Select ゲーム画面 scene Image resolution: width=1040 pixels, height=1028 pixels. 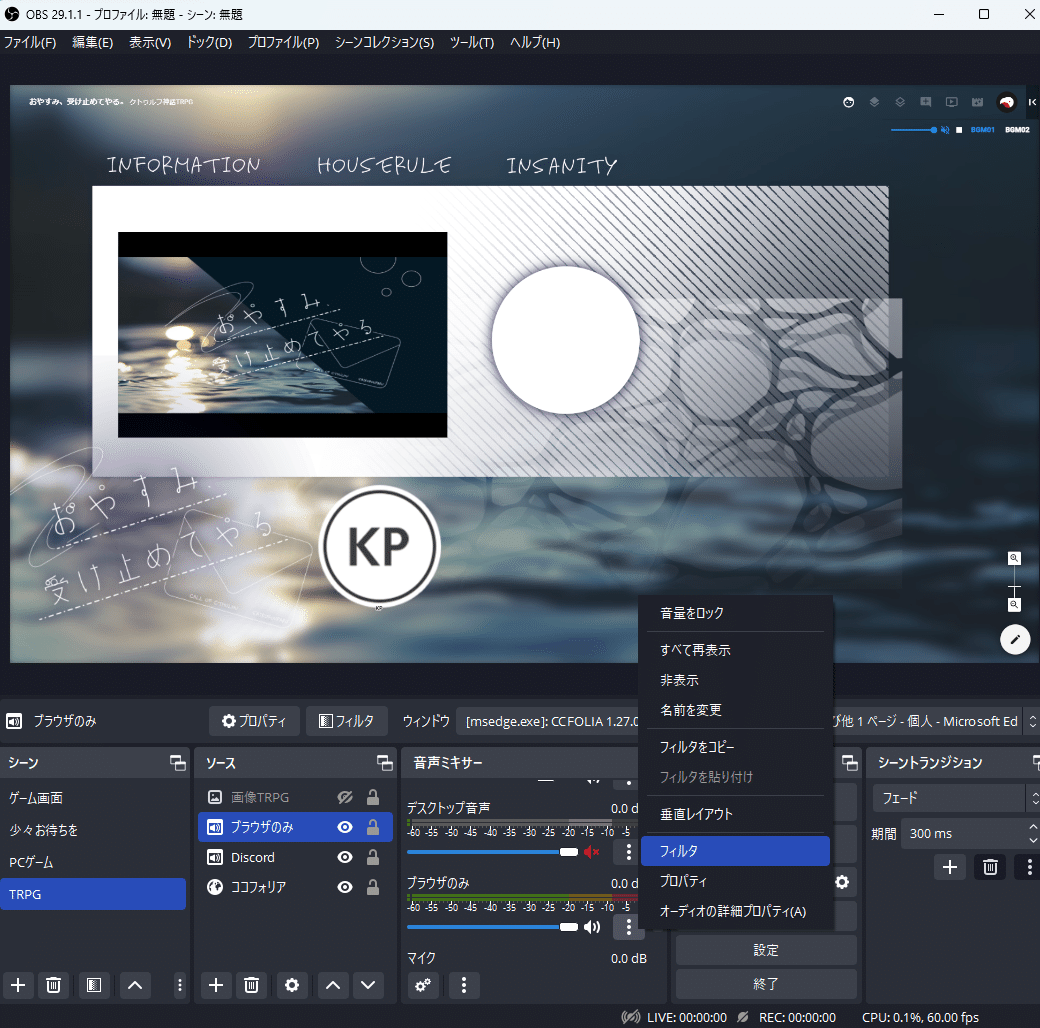click(93, 798)
